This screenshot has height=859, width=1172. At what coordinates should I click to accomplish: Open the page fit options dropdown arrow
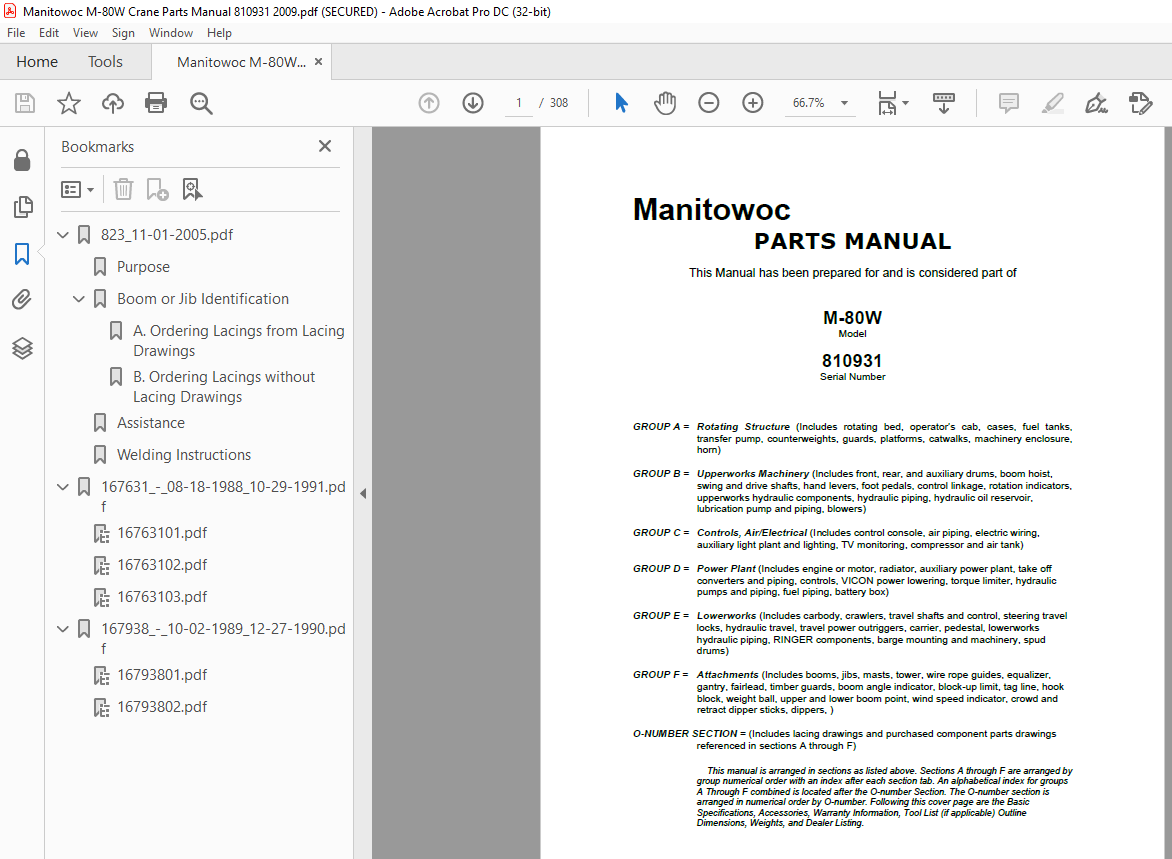point(905,103)
